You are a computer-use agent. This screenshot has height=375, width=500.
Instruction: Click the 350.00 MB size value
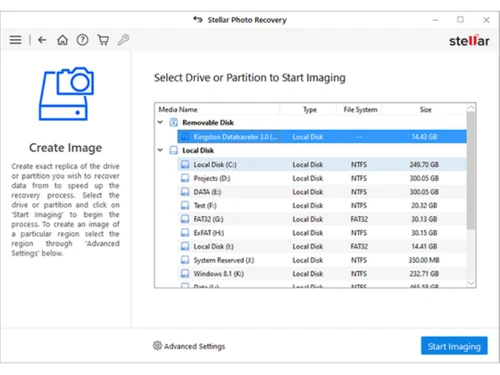tap(424, 260)
